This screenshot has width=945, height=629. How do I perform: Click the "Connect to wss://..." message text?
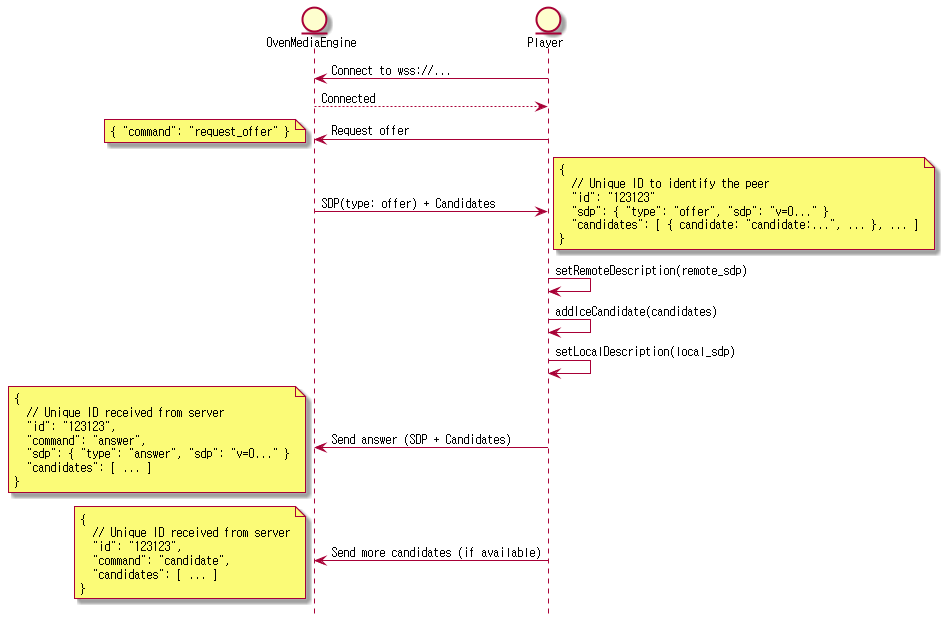point(390,71)
